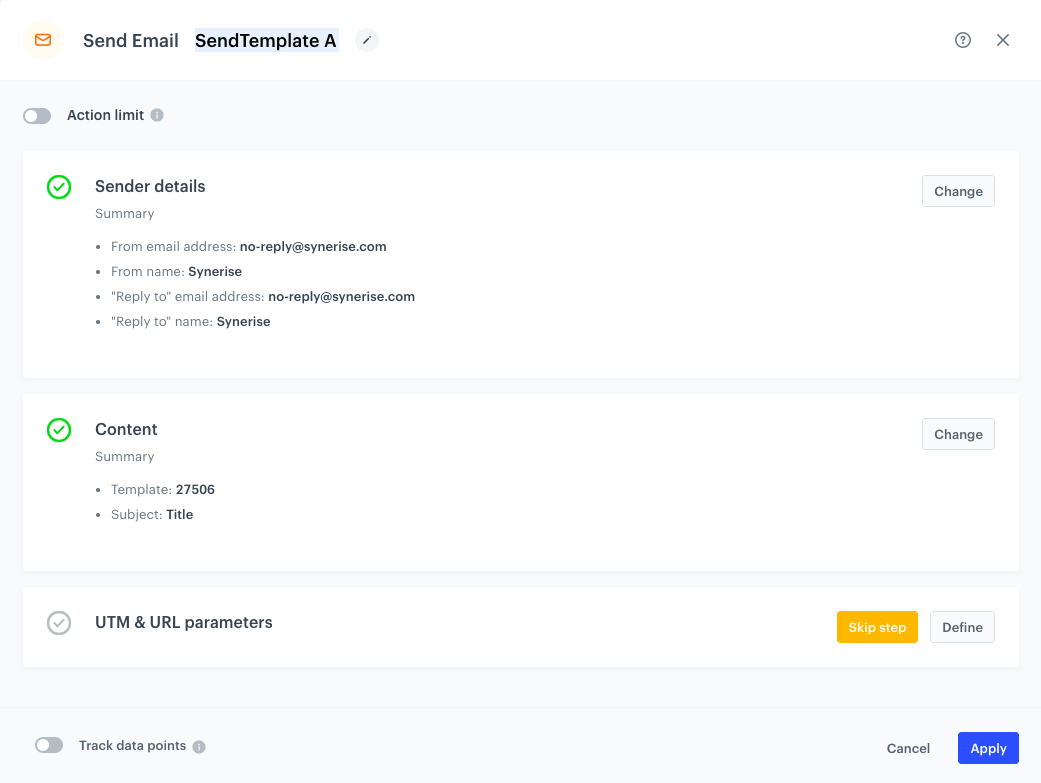Click Skip step for UTM parameters

877,627
